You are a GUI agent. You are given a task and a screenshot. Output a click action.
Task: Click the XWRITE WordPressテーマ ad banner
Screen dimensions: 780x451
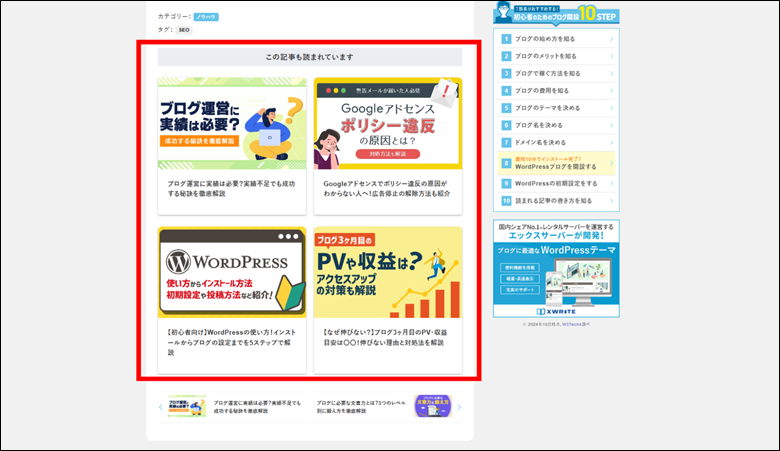coord(556,269)
